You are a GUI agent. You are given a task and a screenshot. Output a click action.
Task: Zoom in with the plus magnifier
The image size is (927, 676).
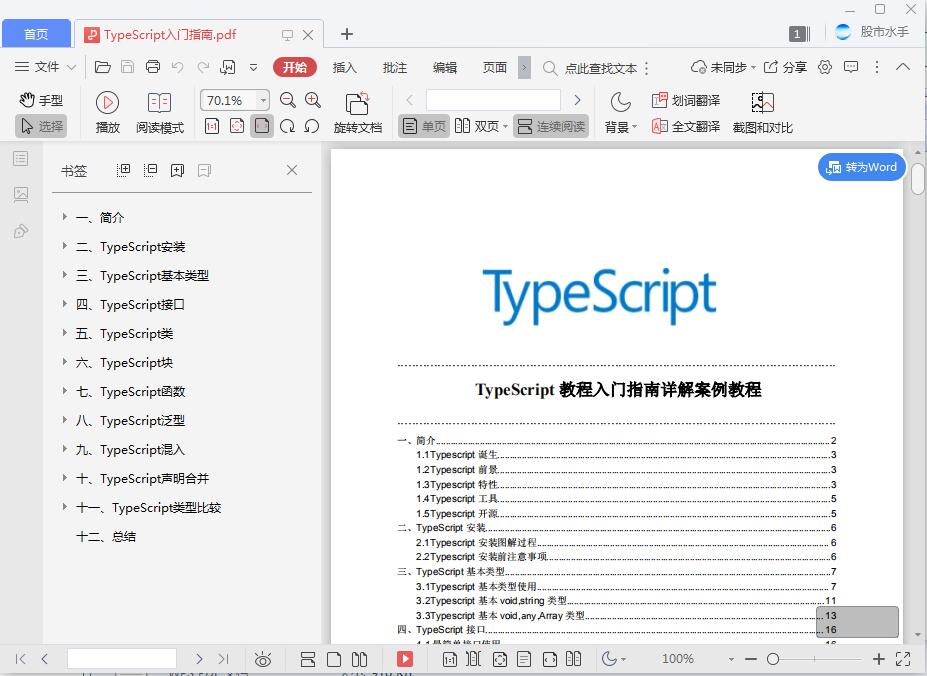point(313,100)
